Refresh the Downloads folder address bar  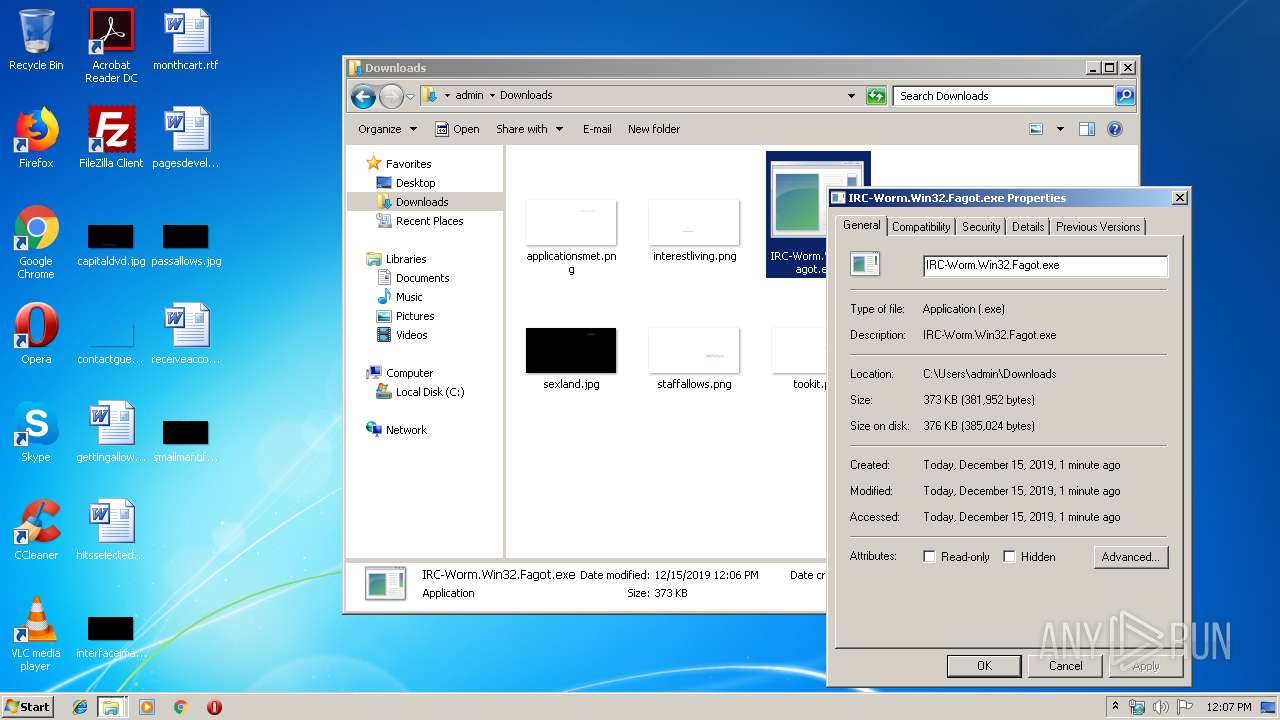[876, 96]
